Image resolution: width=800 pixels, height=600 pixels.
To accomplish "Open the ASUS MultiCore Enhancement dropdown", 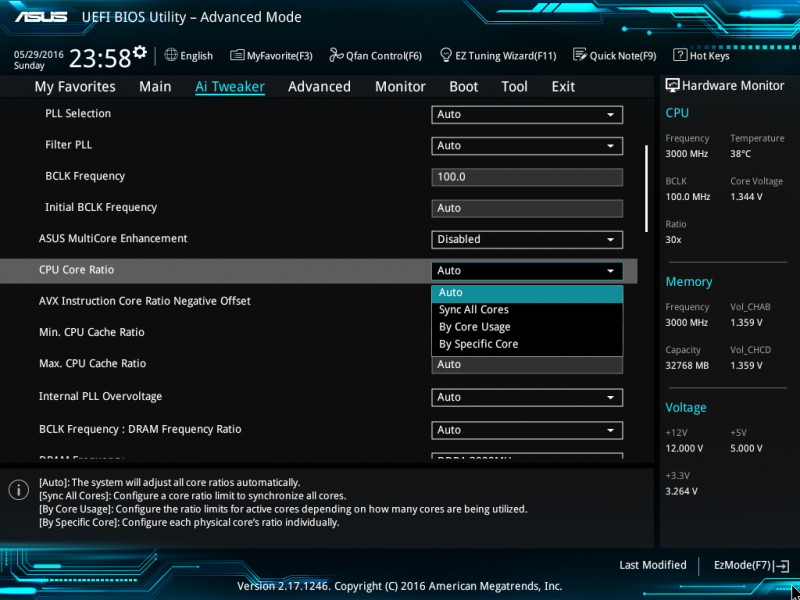I will pos(527,240).
